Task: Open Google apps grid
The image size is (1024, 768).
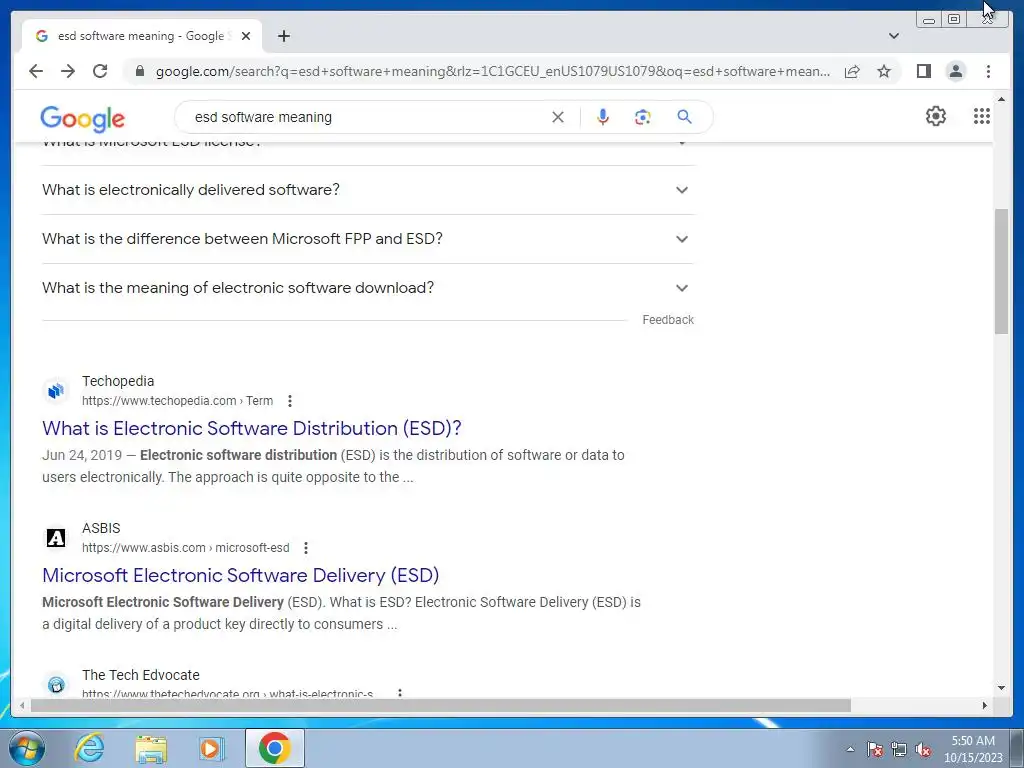Action: tap(982, 116)
